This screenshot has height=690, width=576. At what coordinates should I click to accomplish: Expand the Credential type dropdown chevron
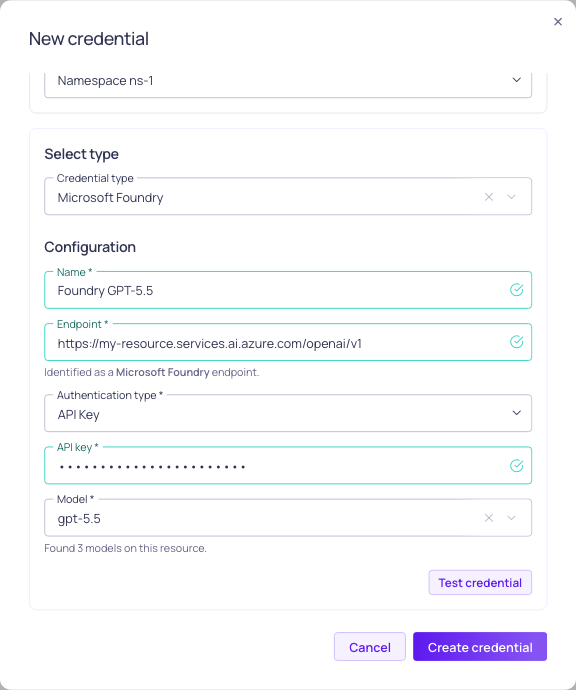511,197
